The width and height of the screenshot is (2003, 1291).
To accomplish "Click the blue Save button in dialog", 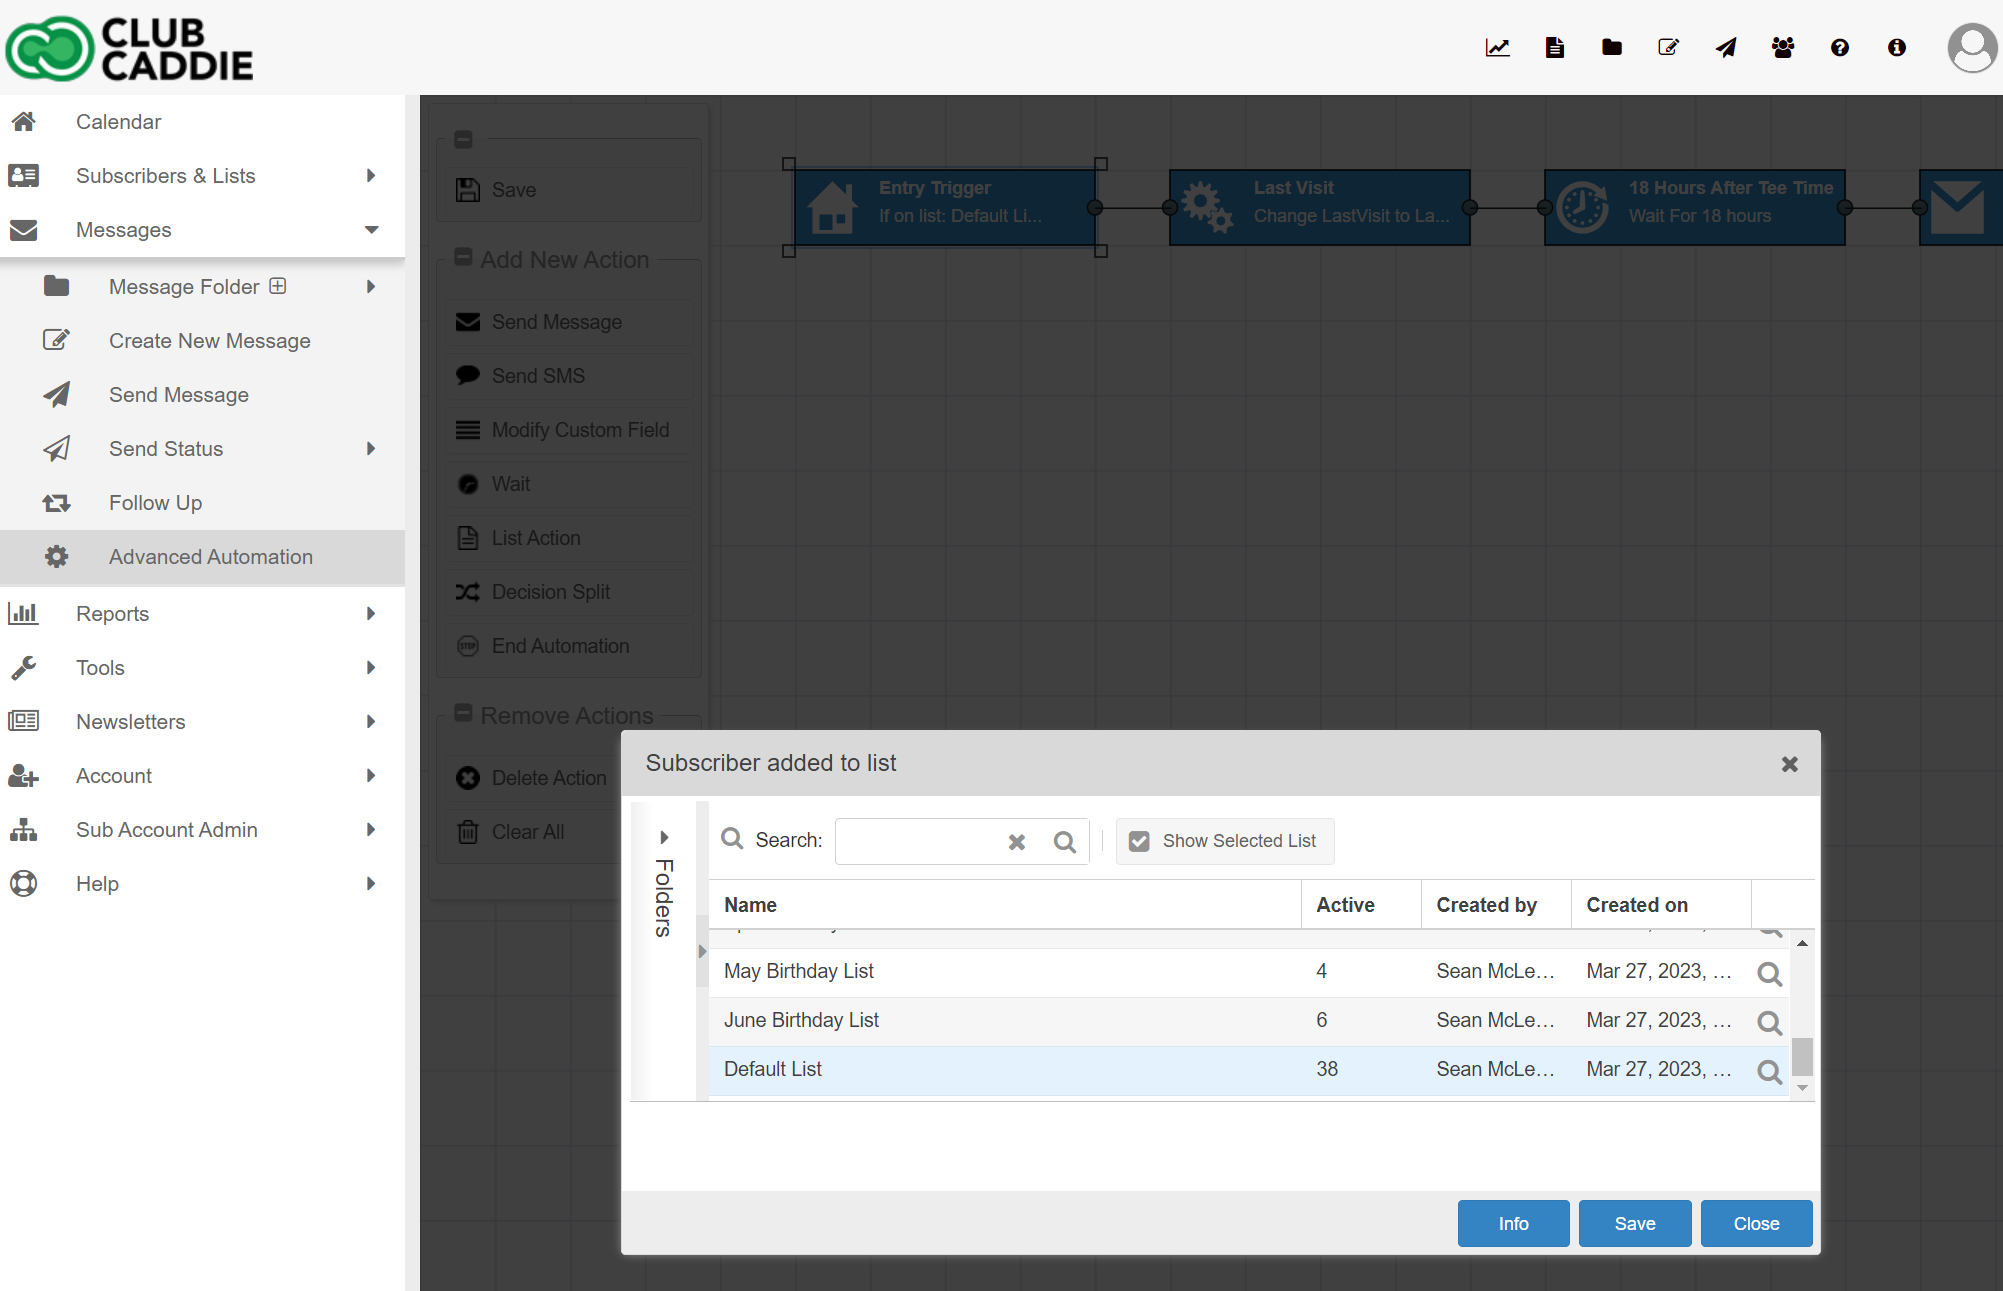I will tap(1634, 1223).
